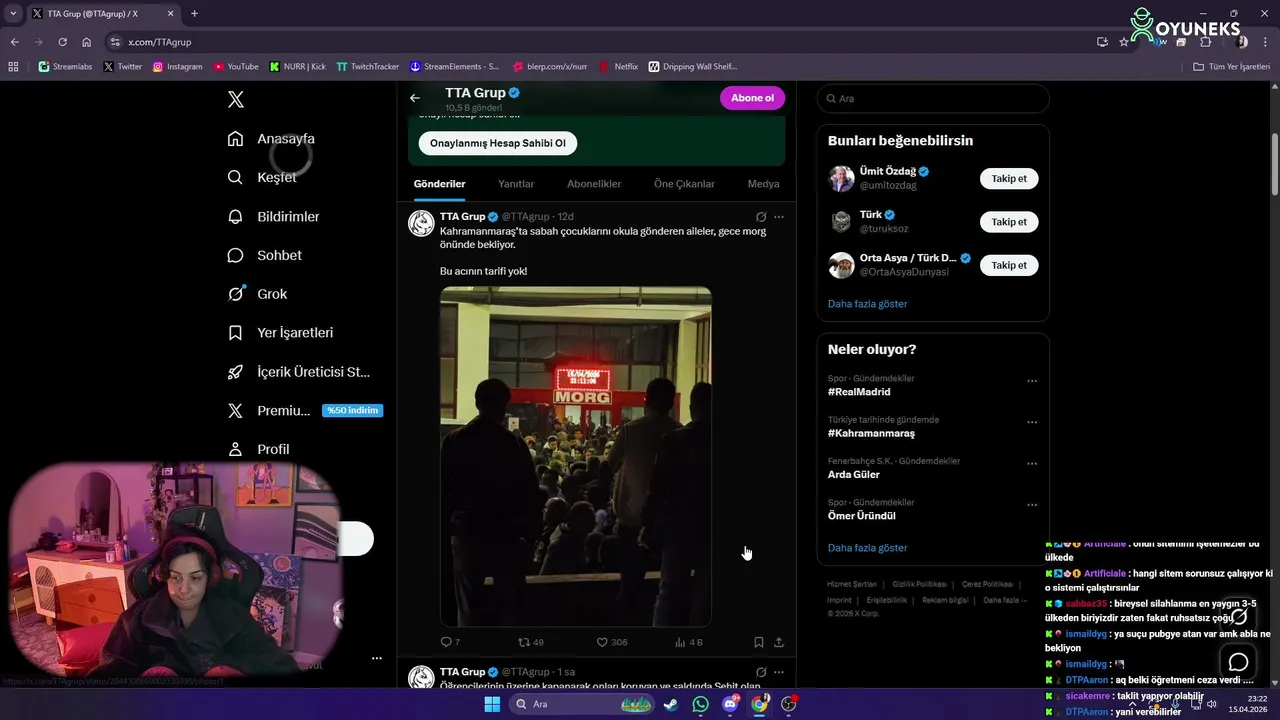
Task: Click Onaylanmış Hesap Sahibi Ol button
Action: pyautogui.click(x=498, y=143)
